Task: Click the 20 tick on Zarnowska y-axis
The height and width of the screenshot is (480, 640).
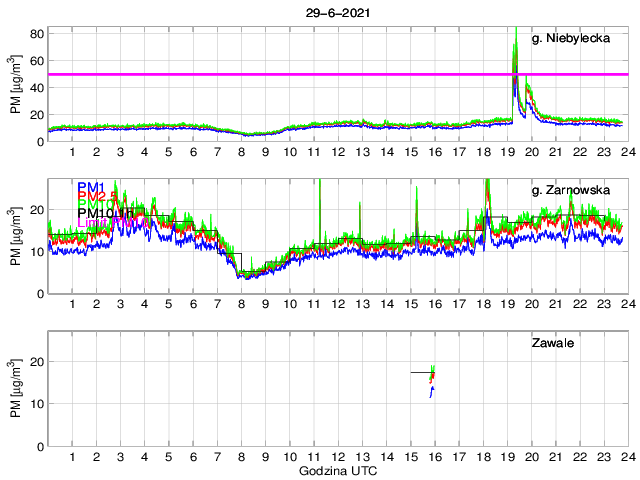Action: point(37,210)
